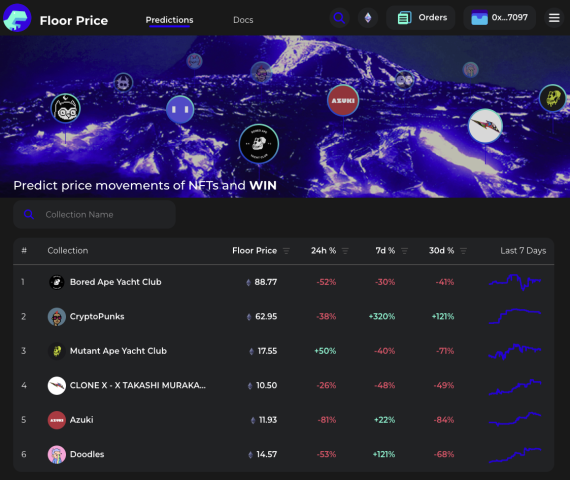Image resolution: width=570 pixels, height=480 pixels.
Task: Click floor price 11.93
Action: (x=268, y=420)
